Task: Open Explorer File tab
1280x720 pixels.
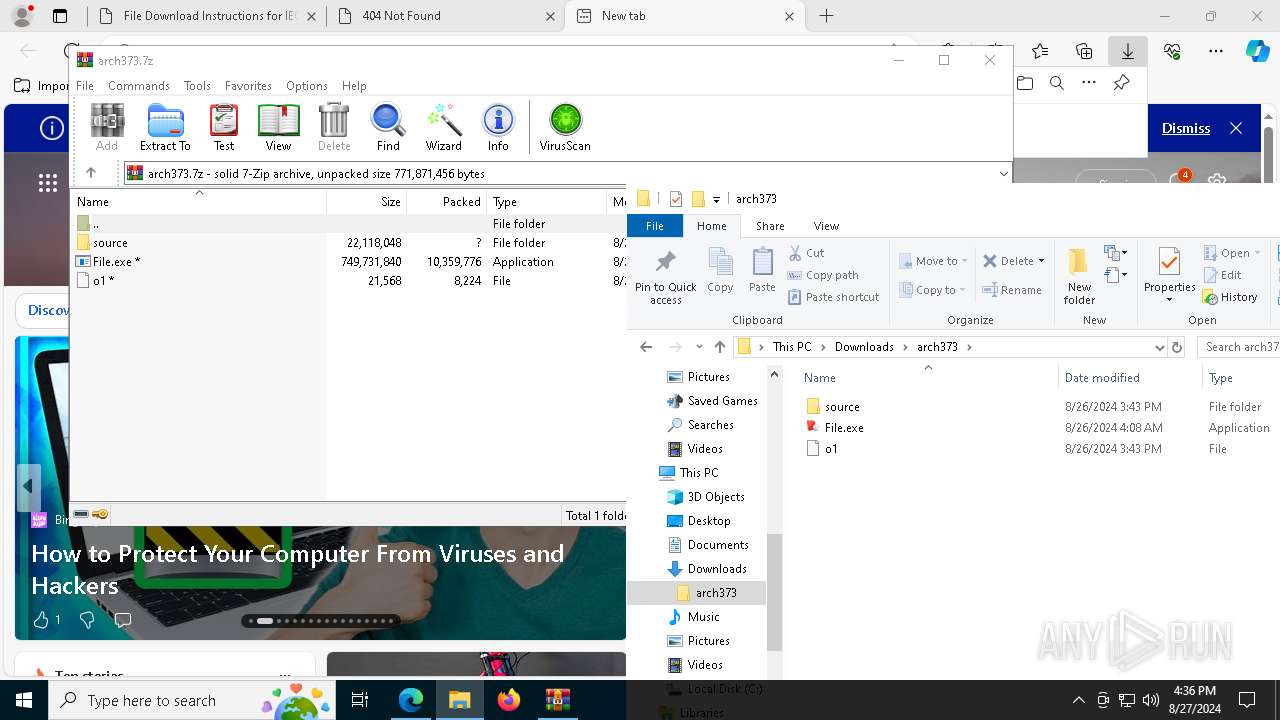Action: (655, 226)
